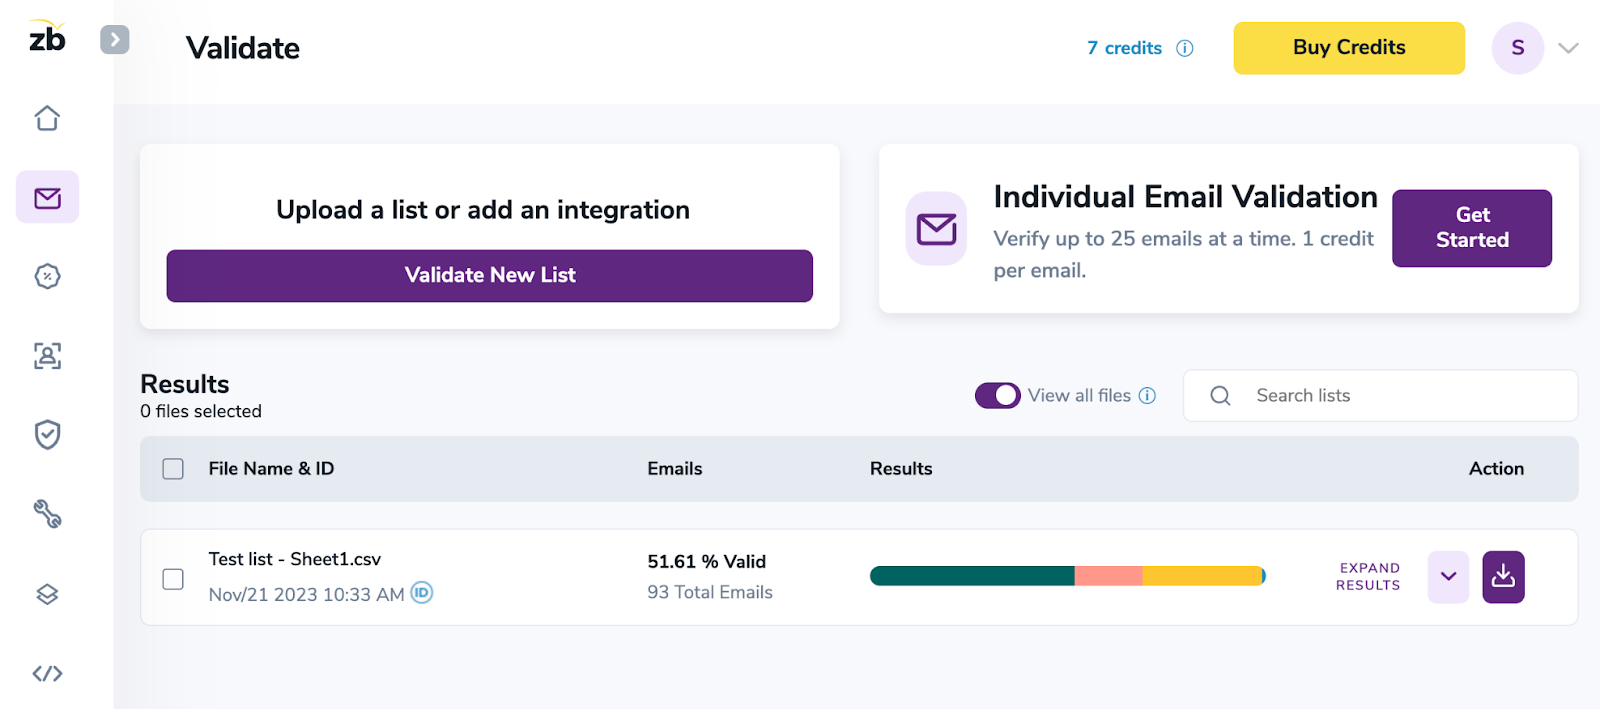1600x709 pixels.
Task: Open the API code brackets icon
Action: 47,673
